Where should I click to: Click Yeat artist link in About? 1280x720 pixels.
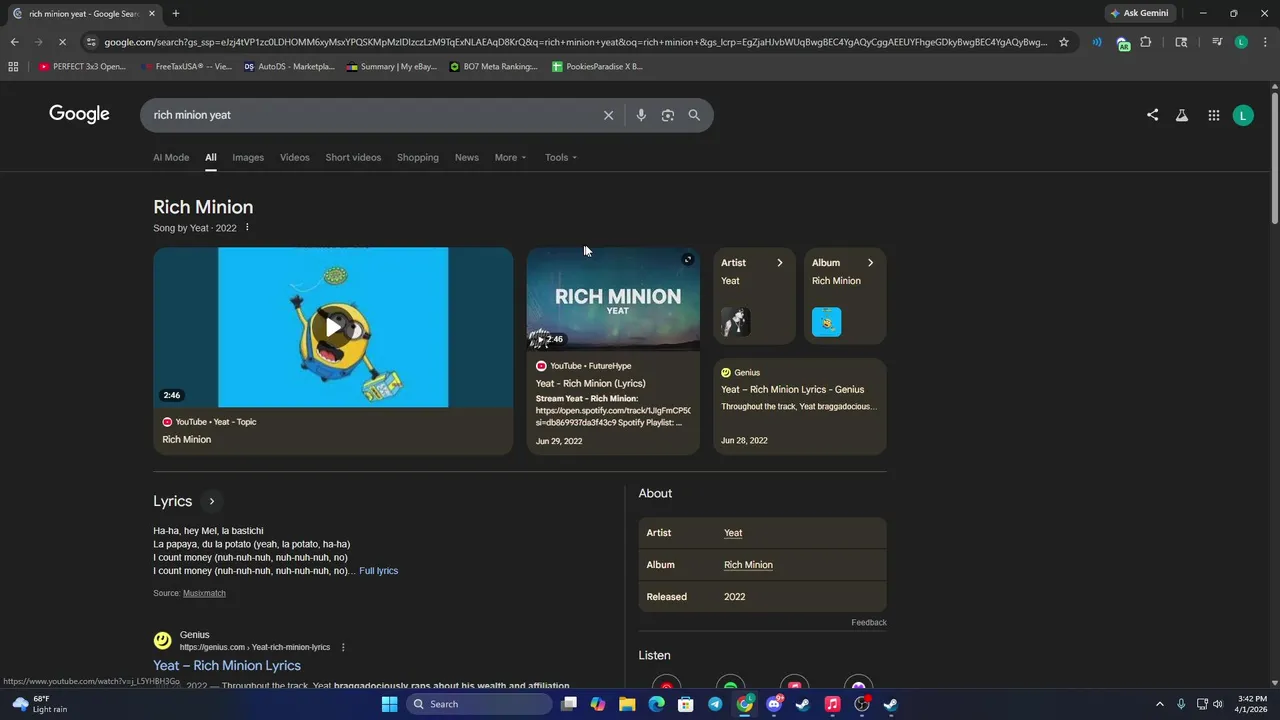733,533
